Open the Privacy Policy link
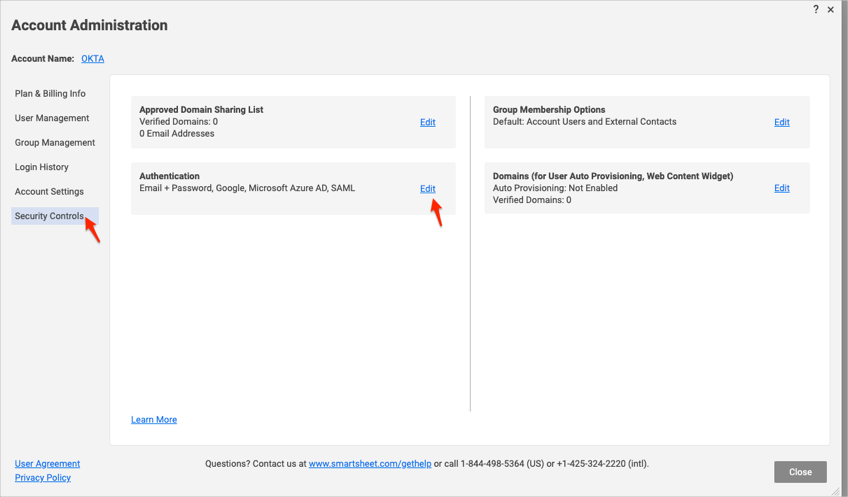The height and width of the screenshot is (497, 848). [43, 478]
